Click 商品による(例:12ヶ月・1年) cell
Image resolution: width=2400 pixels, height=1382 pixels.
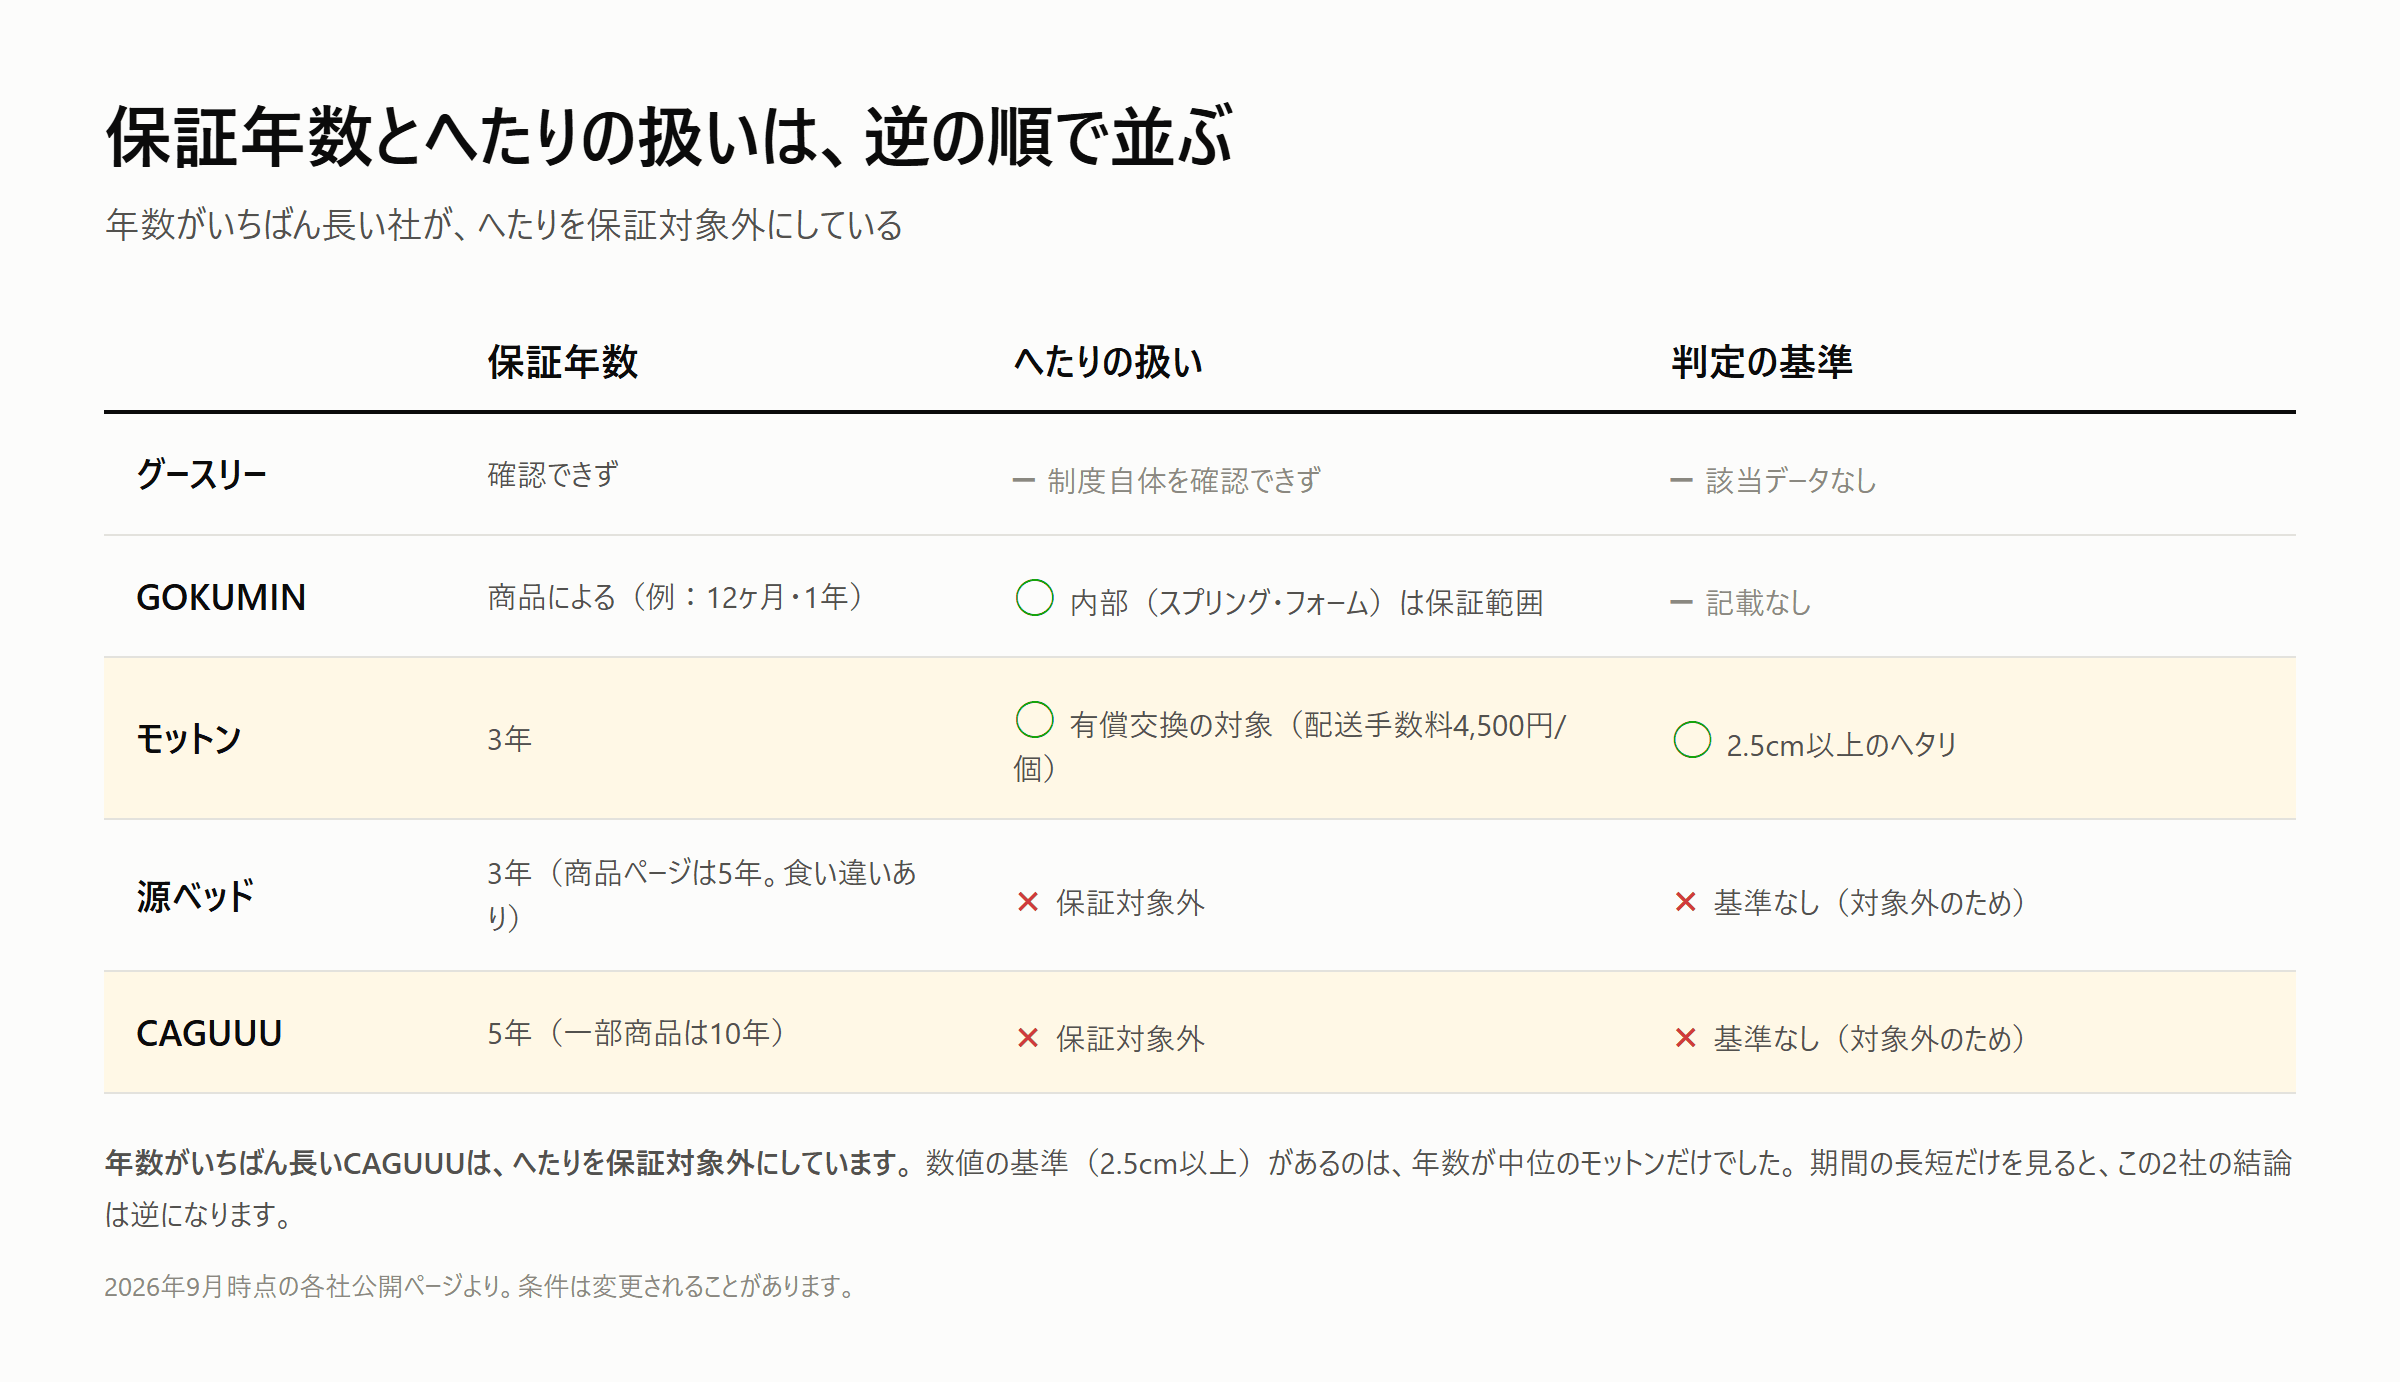click(x=677, y=597)
